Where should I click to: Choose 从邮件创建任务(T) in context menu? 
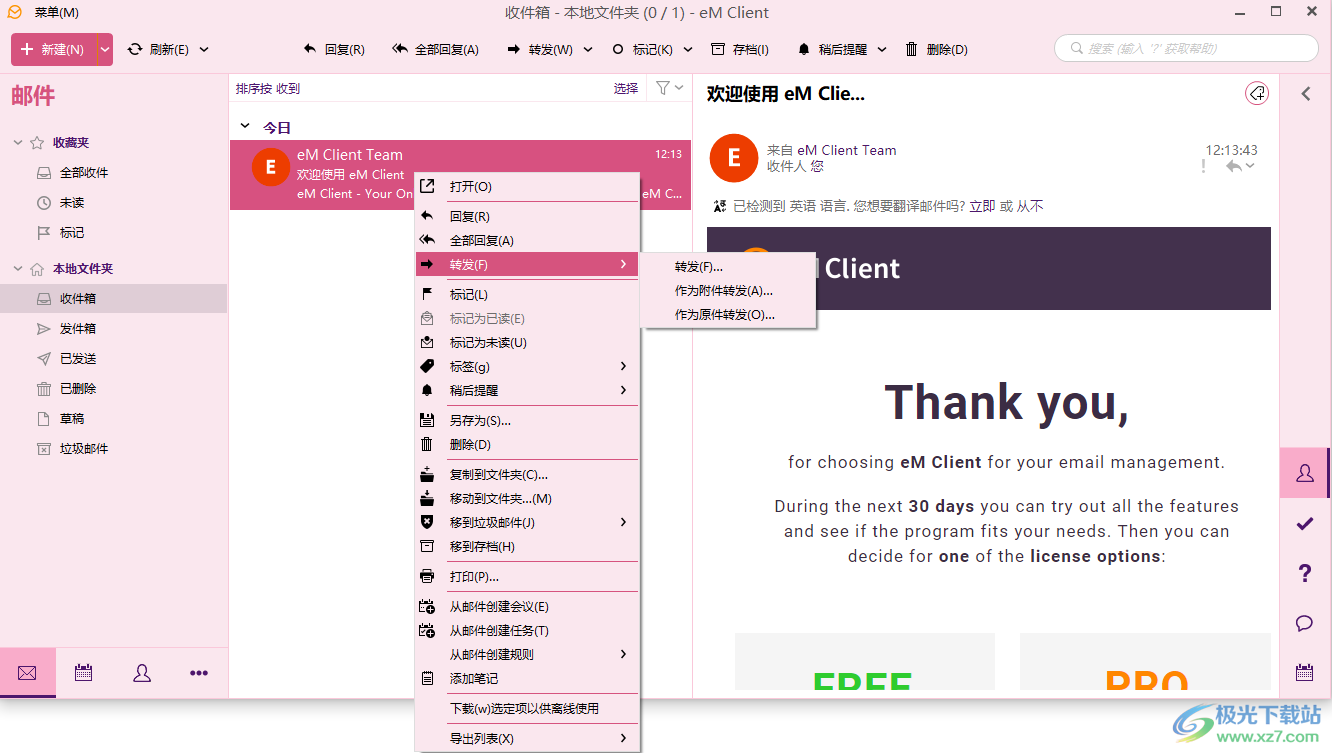tap(527, 631)
